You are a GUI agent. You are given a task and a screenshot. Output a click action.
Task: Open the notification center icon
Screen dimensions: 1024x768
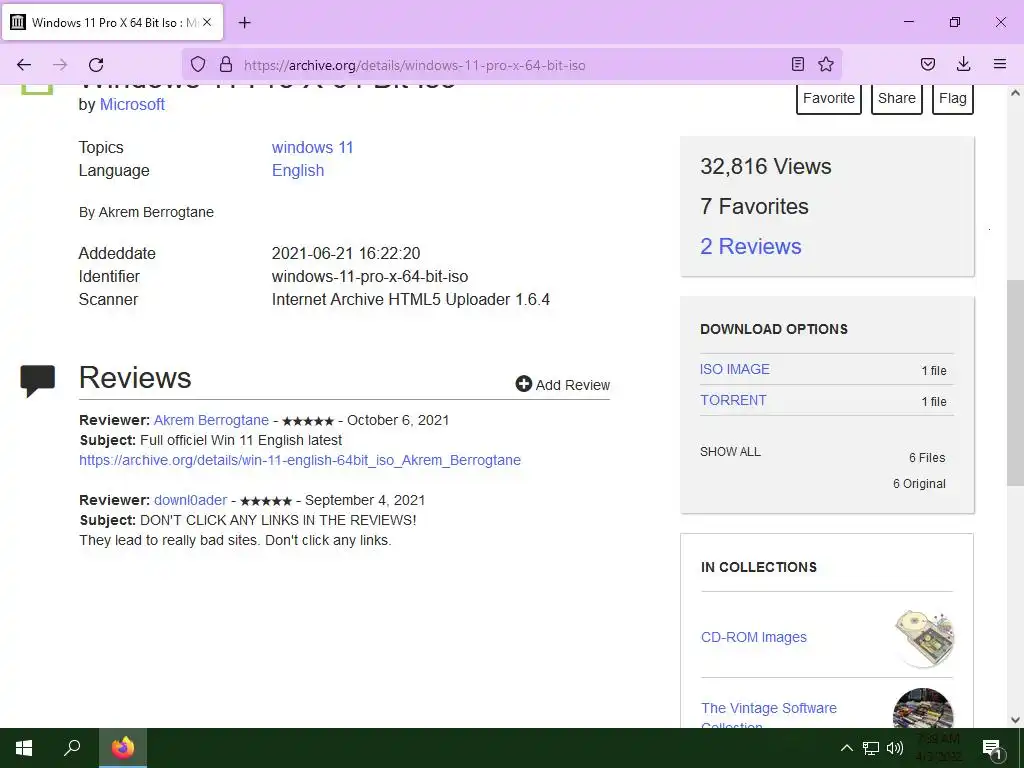click(992, 749)
